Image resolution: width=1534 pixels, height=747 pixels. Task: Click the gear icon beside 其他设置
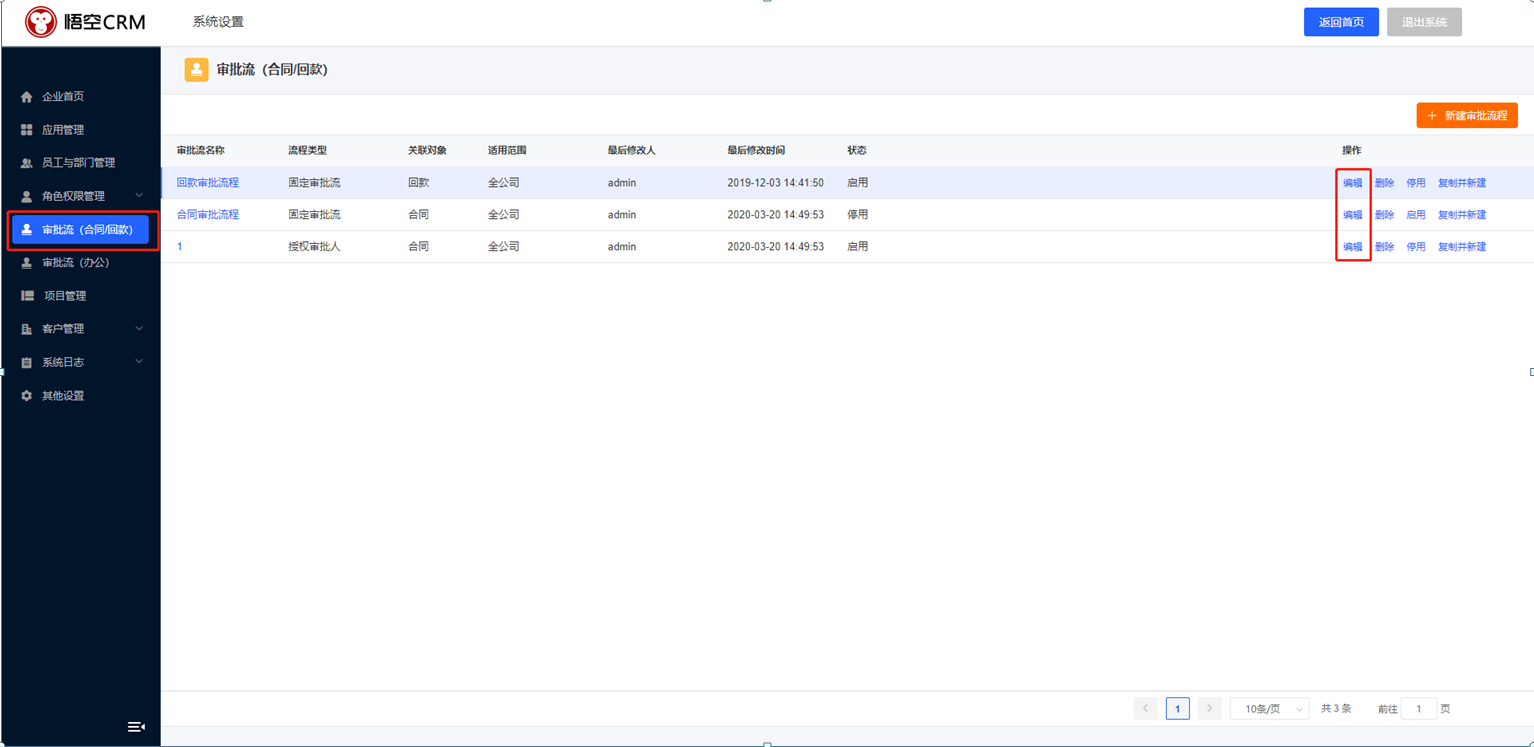[x=27, y=396]
